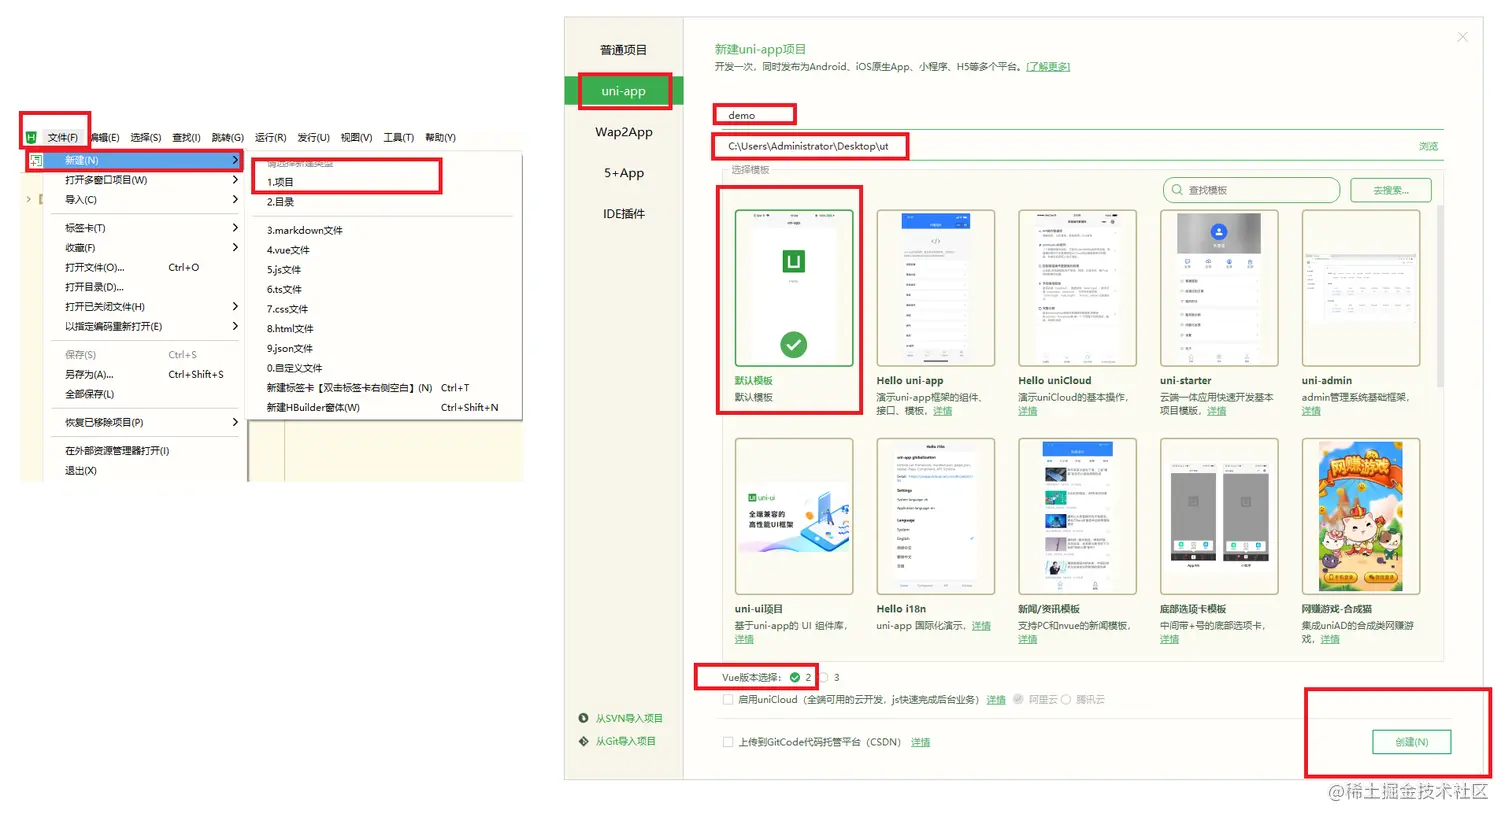Click the template list vertical scrollbar
Viewport: 1512px width, 825px height.
click(1440, 296)
